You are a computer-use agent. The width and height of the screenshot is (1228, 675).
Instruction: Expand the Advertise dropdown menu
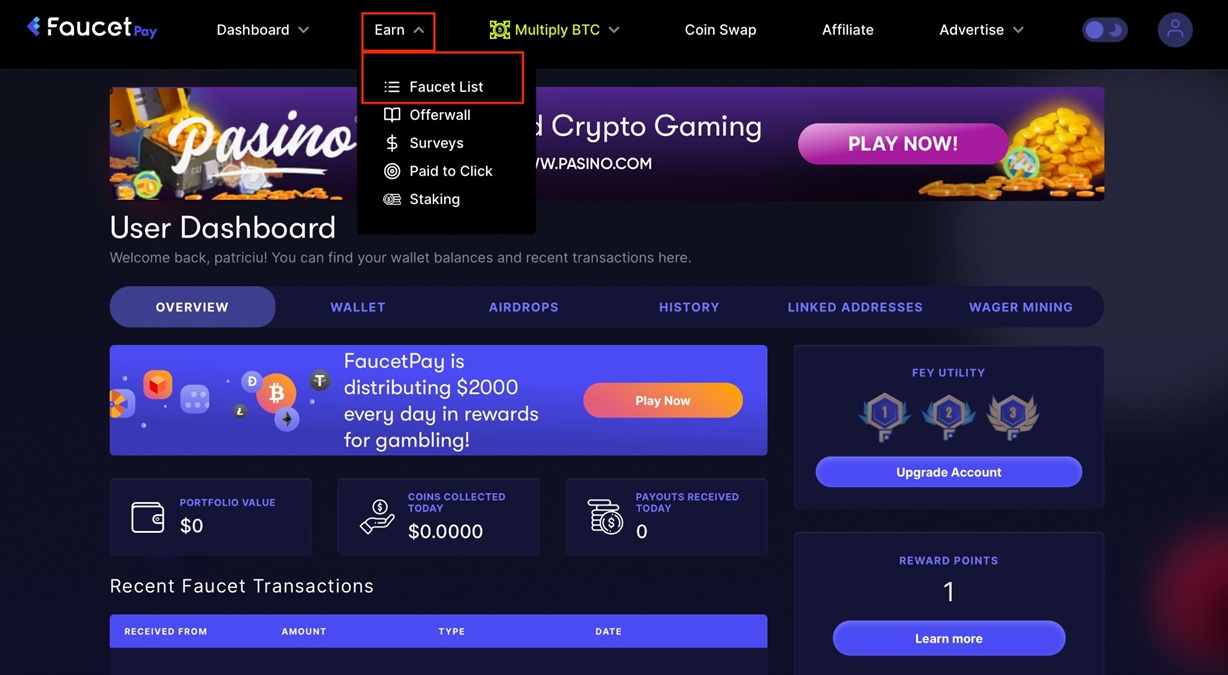point(981,30)
